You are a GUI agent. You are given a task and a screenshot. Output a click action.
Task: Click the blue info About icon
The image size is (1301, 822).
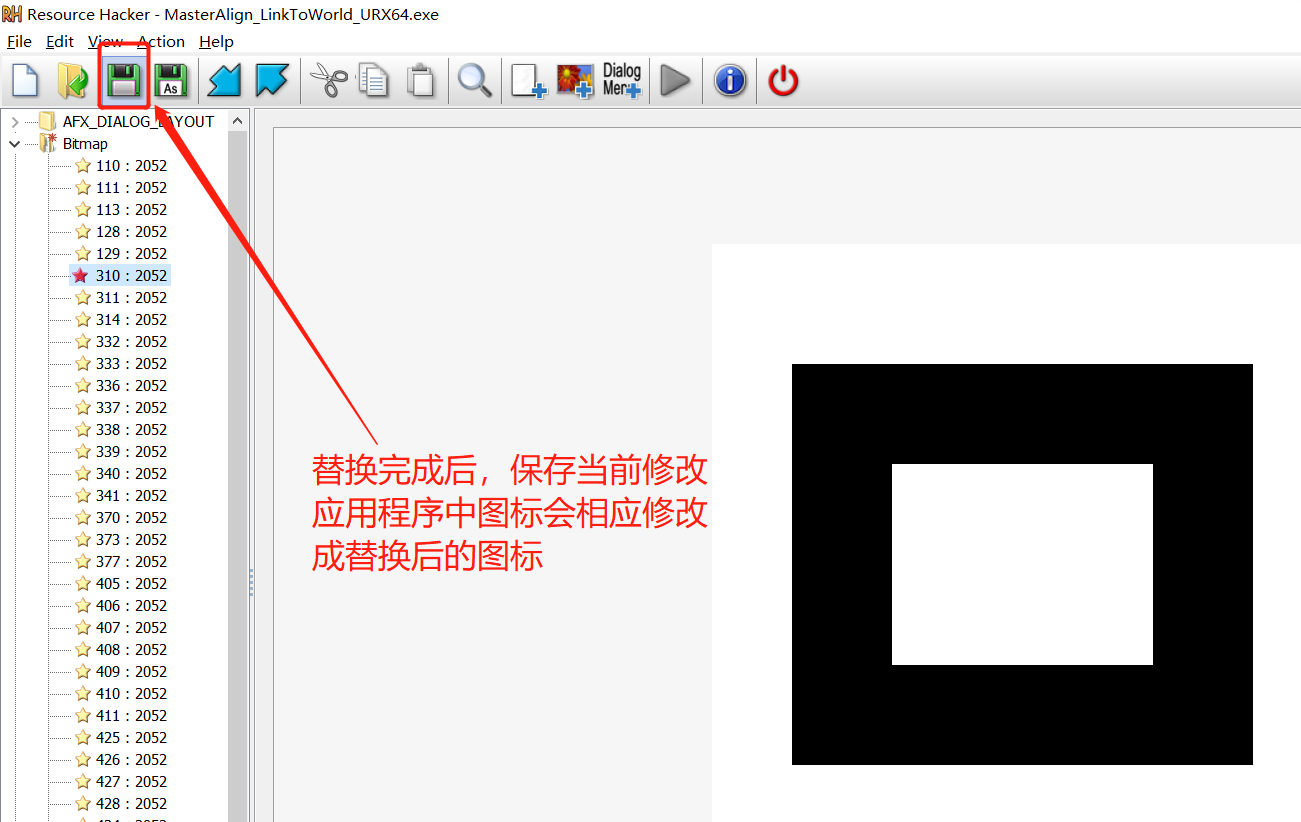pos(730,81)
